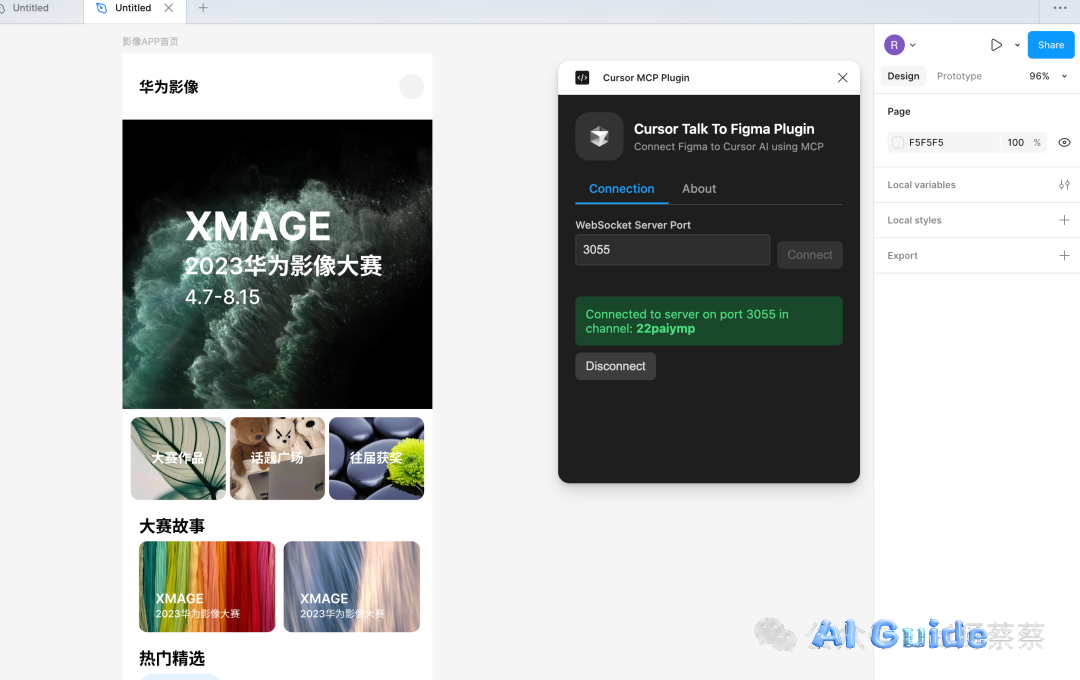Select the About tab in plugin

699,189
